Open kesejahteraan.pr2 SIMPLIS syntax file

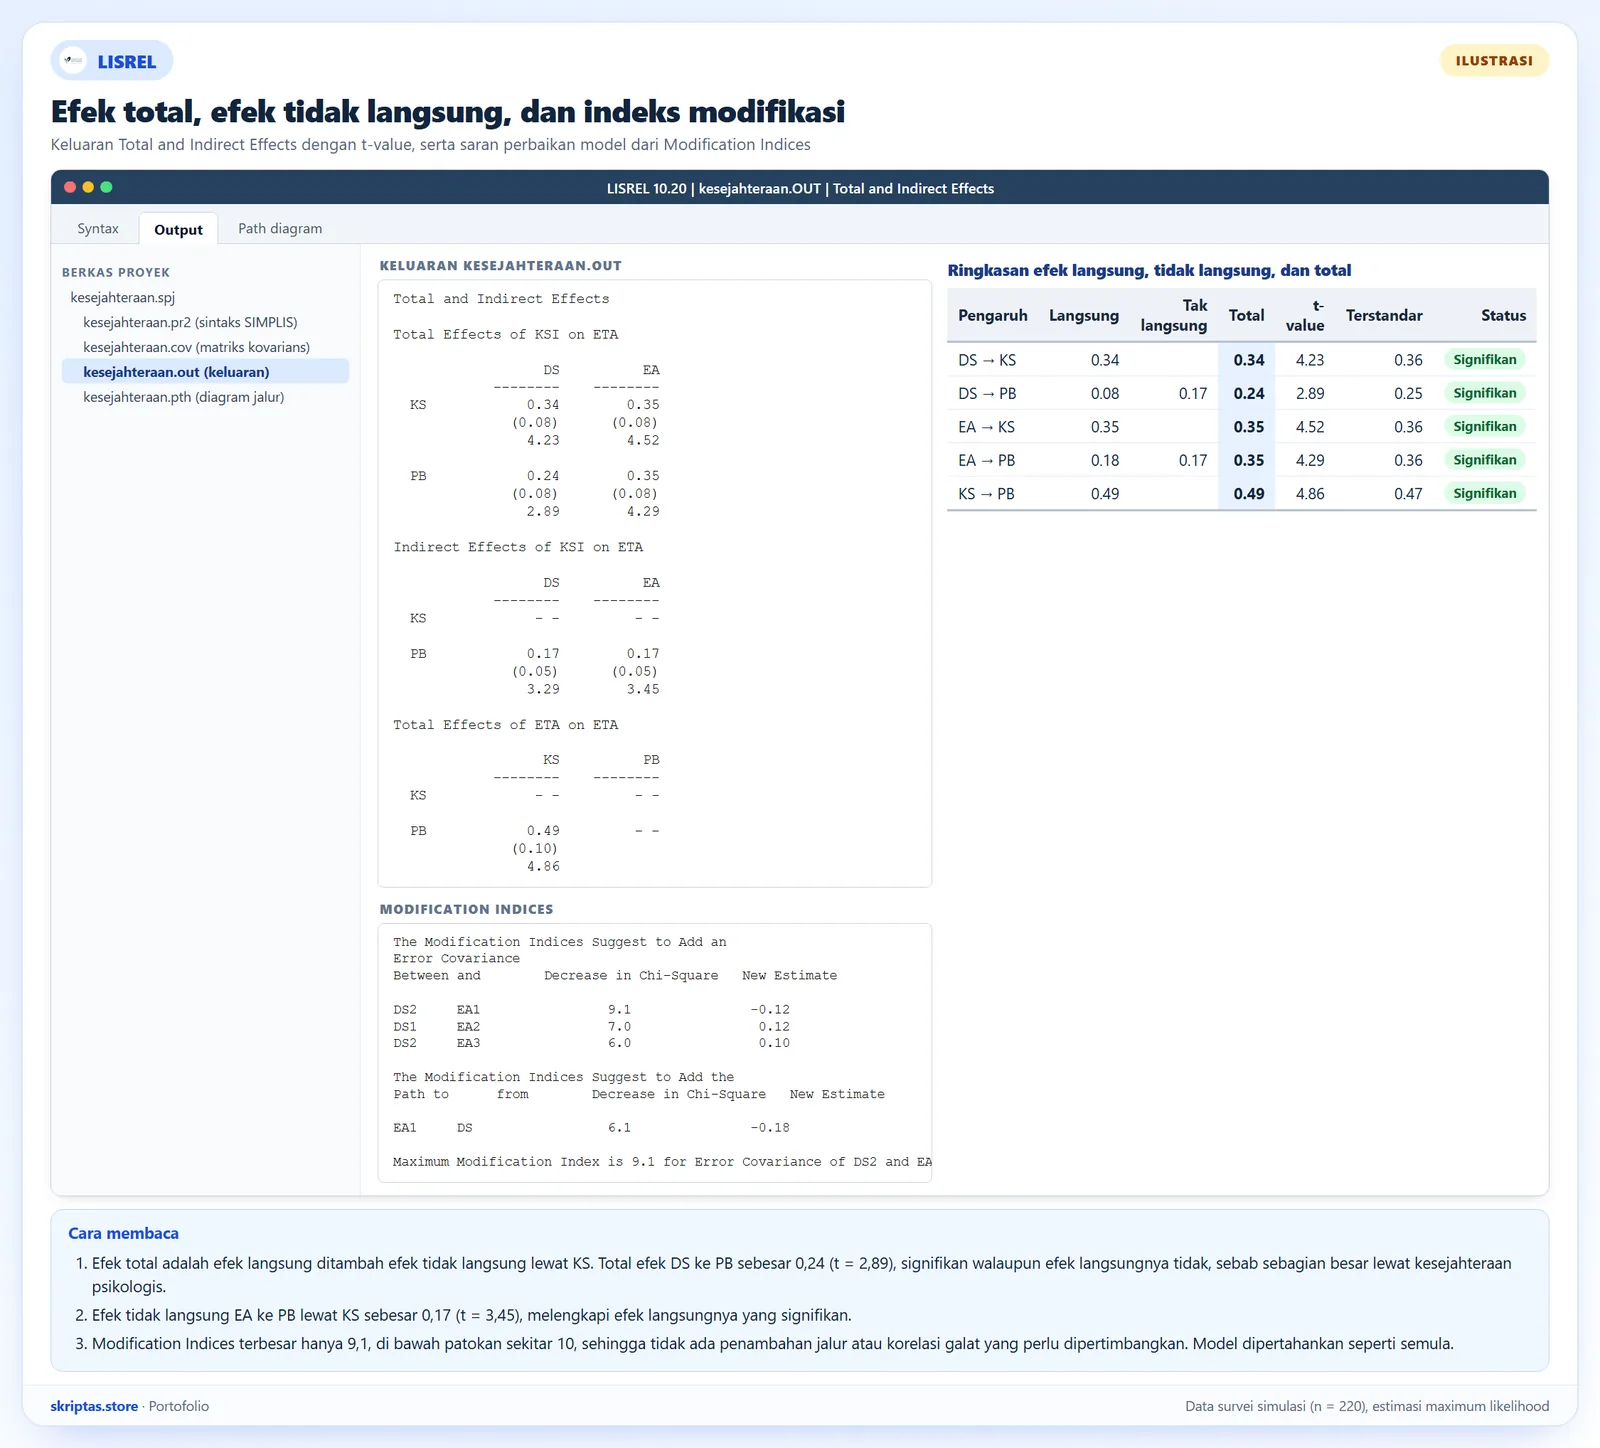click(x=190, y=322)
